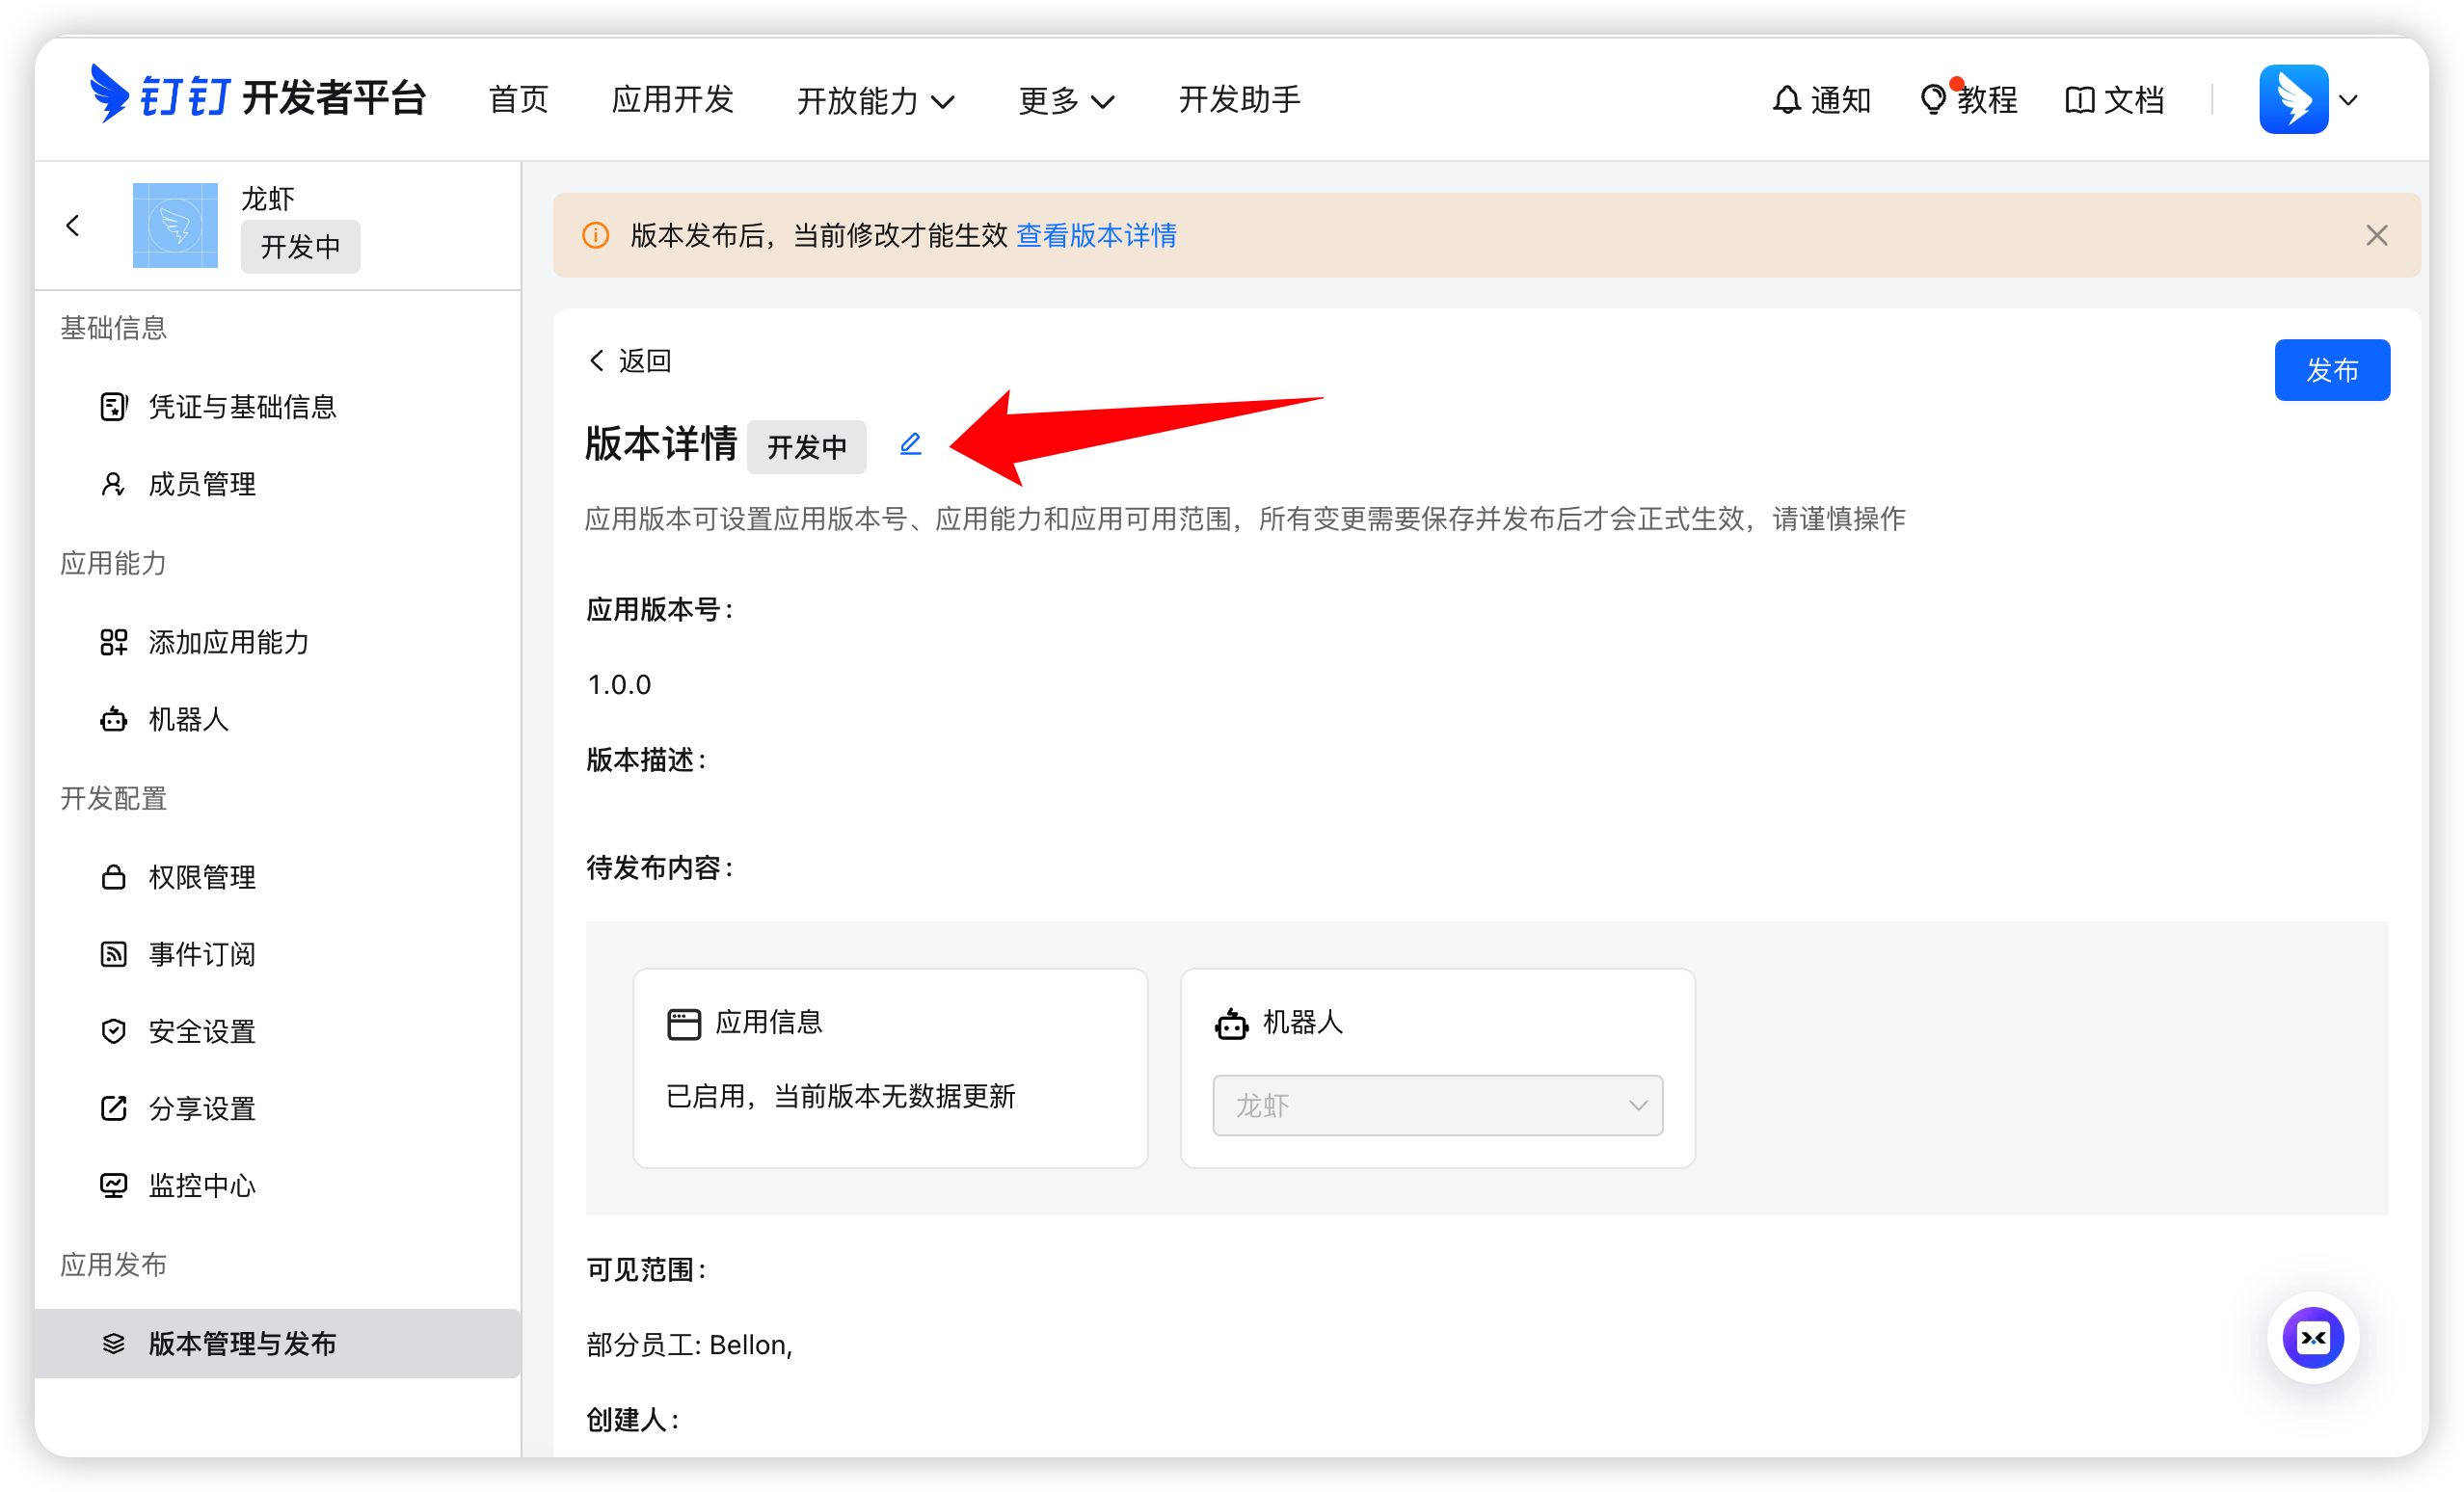Open the 机器人 configuration in the sidebar
Viewport: 2464px width, 1492px height.
pos(187,719)
